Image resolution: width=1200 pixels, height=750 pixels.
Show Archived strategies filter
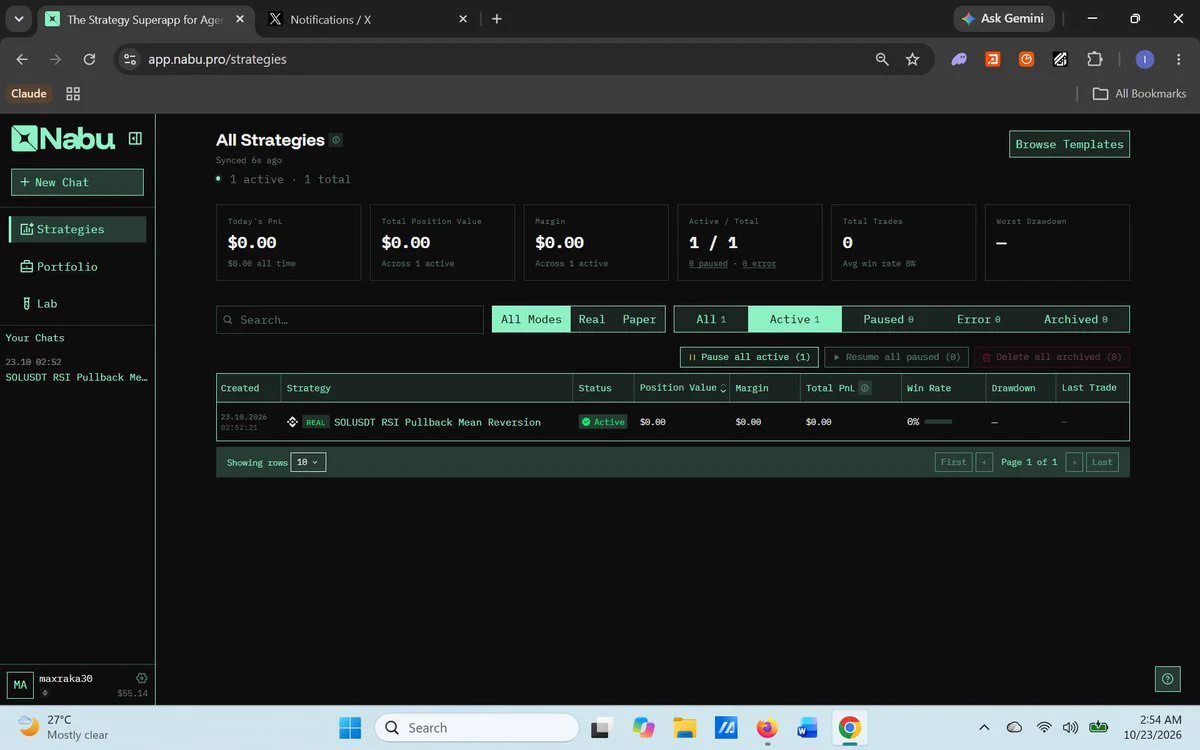pos(1075,319)
